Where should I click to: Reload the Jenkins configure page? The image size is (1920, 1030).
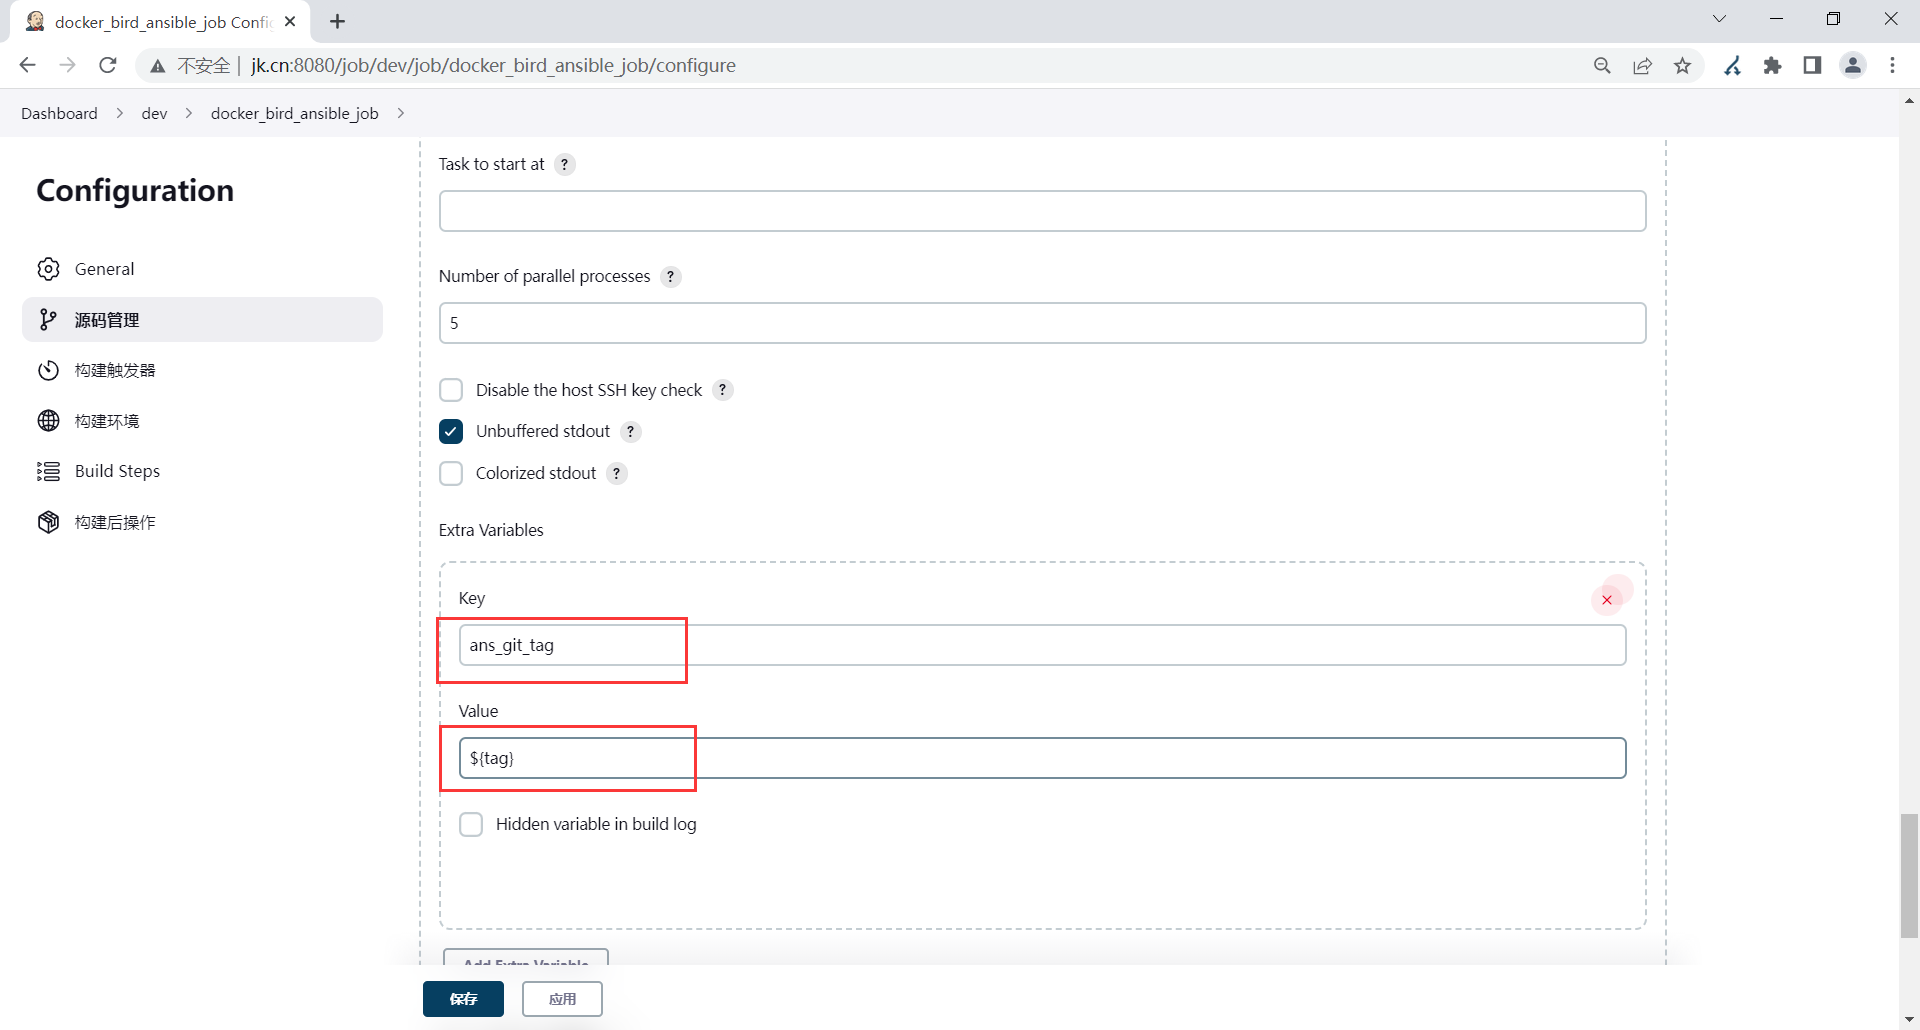pos(108,66)
